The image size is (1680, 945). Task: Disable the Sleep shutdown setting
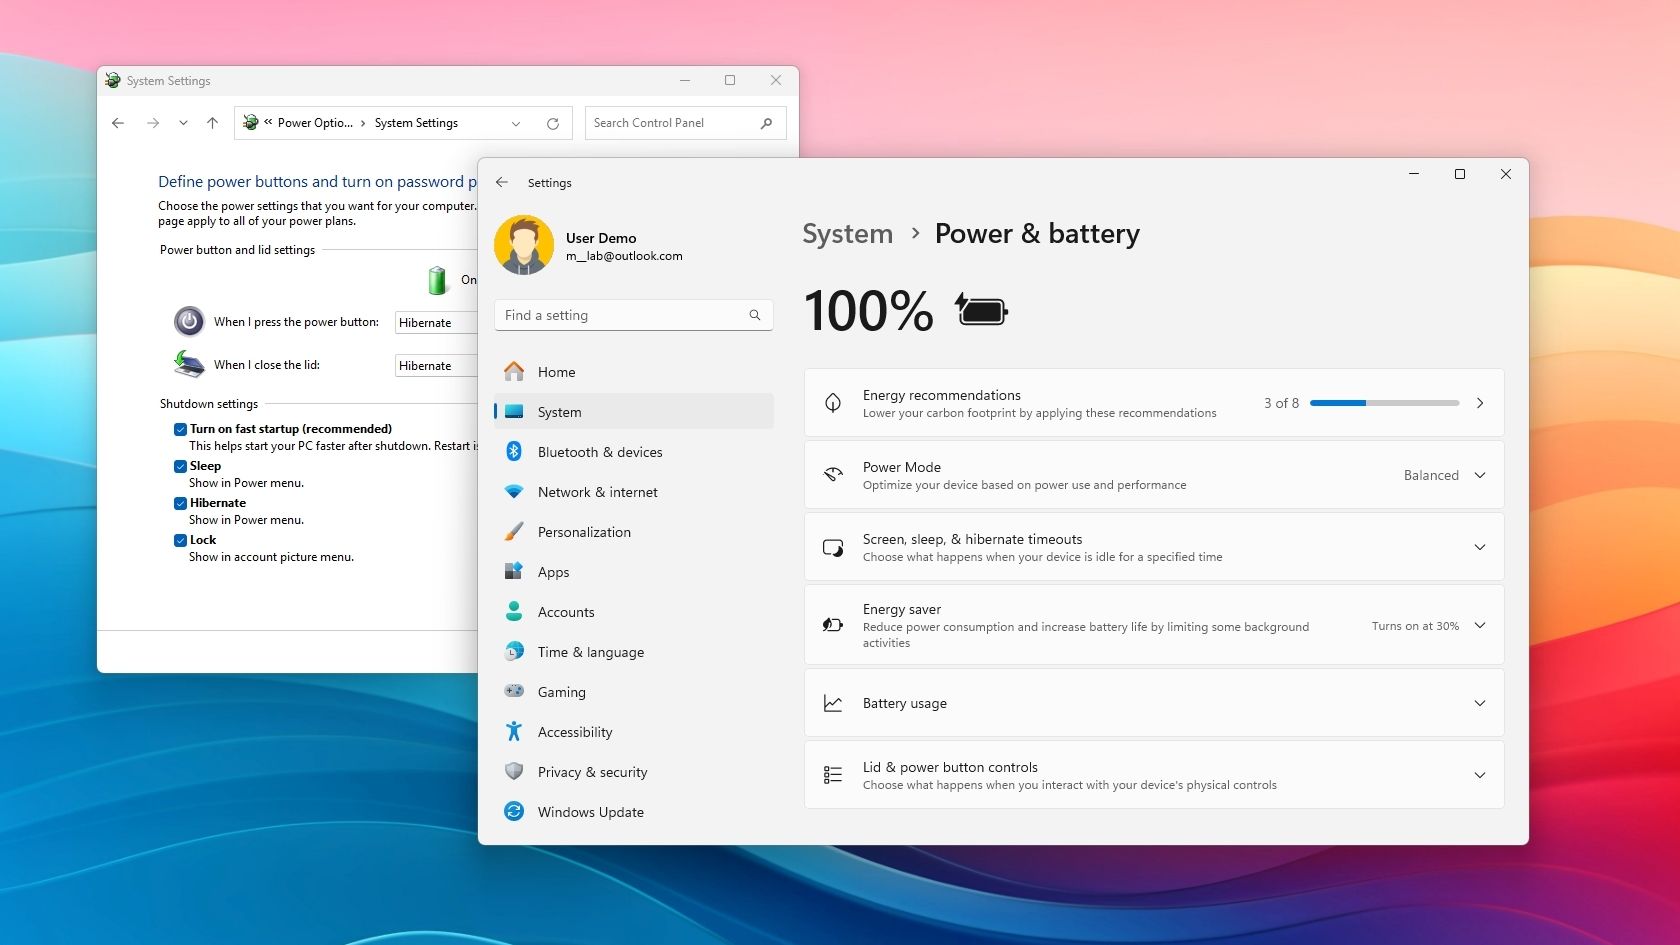181,465
